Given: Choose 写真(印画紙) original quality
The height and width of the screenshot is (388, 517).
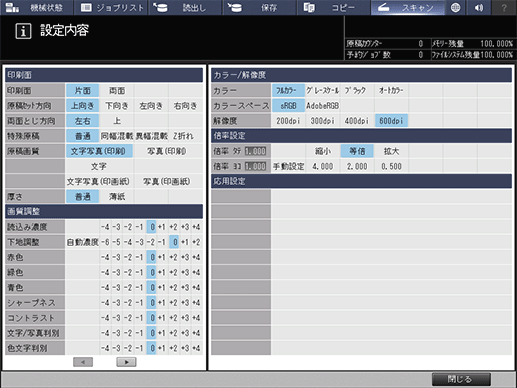Looking at the screenshot, I should coord(168,181).
